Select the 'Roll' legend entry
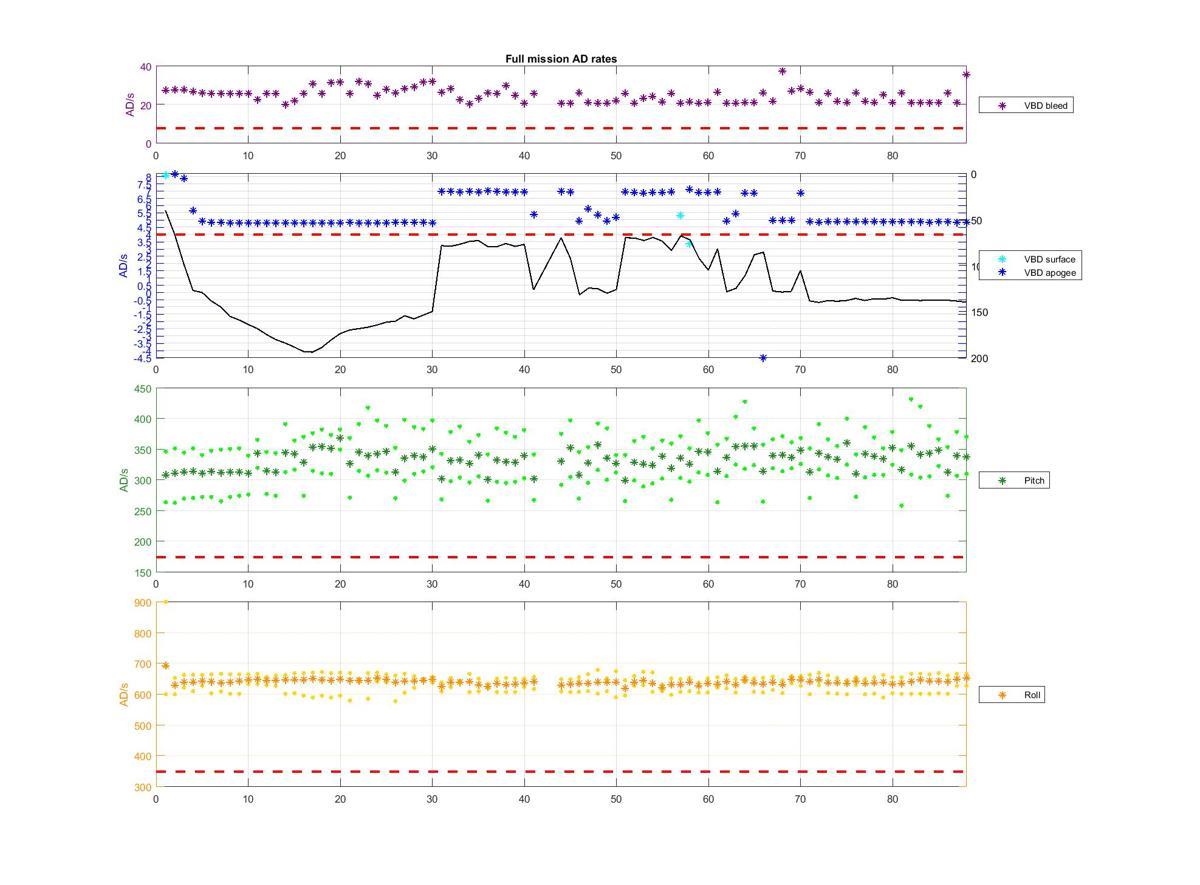Image resolution: width=1200 pixels, height=885 pixels. click(x=1013, y=694)
